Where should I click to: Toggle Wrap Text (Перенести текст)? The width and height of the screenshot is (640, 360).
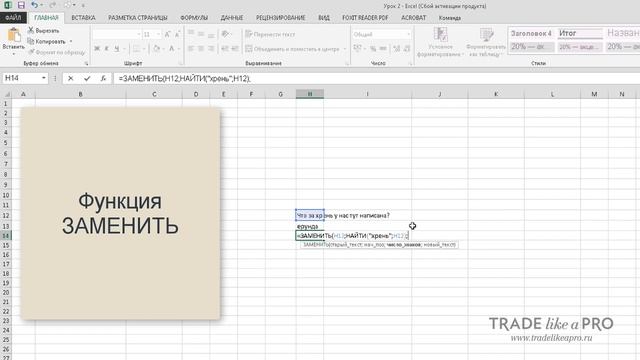270,34
